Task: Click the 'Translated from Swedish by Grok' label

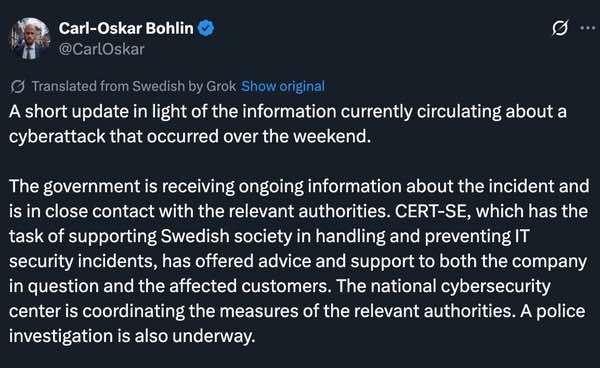Action: [134, 86]
